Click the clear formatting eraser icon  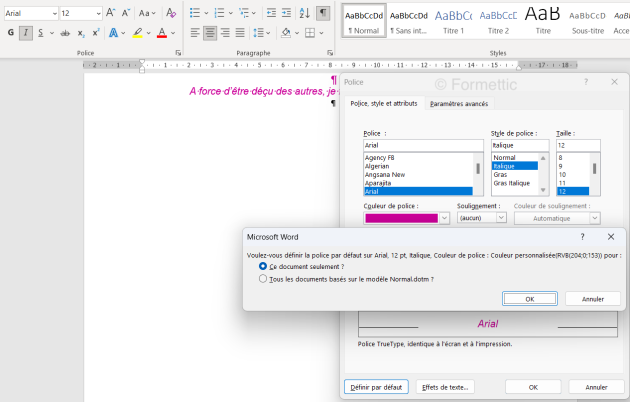[170, 13]
